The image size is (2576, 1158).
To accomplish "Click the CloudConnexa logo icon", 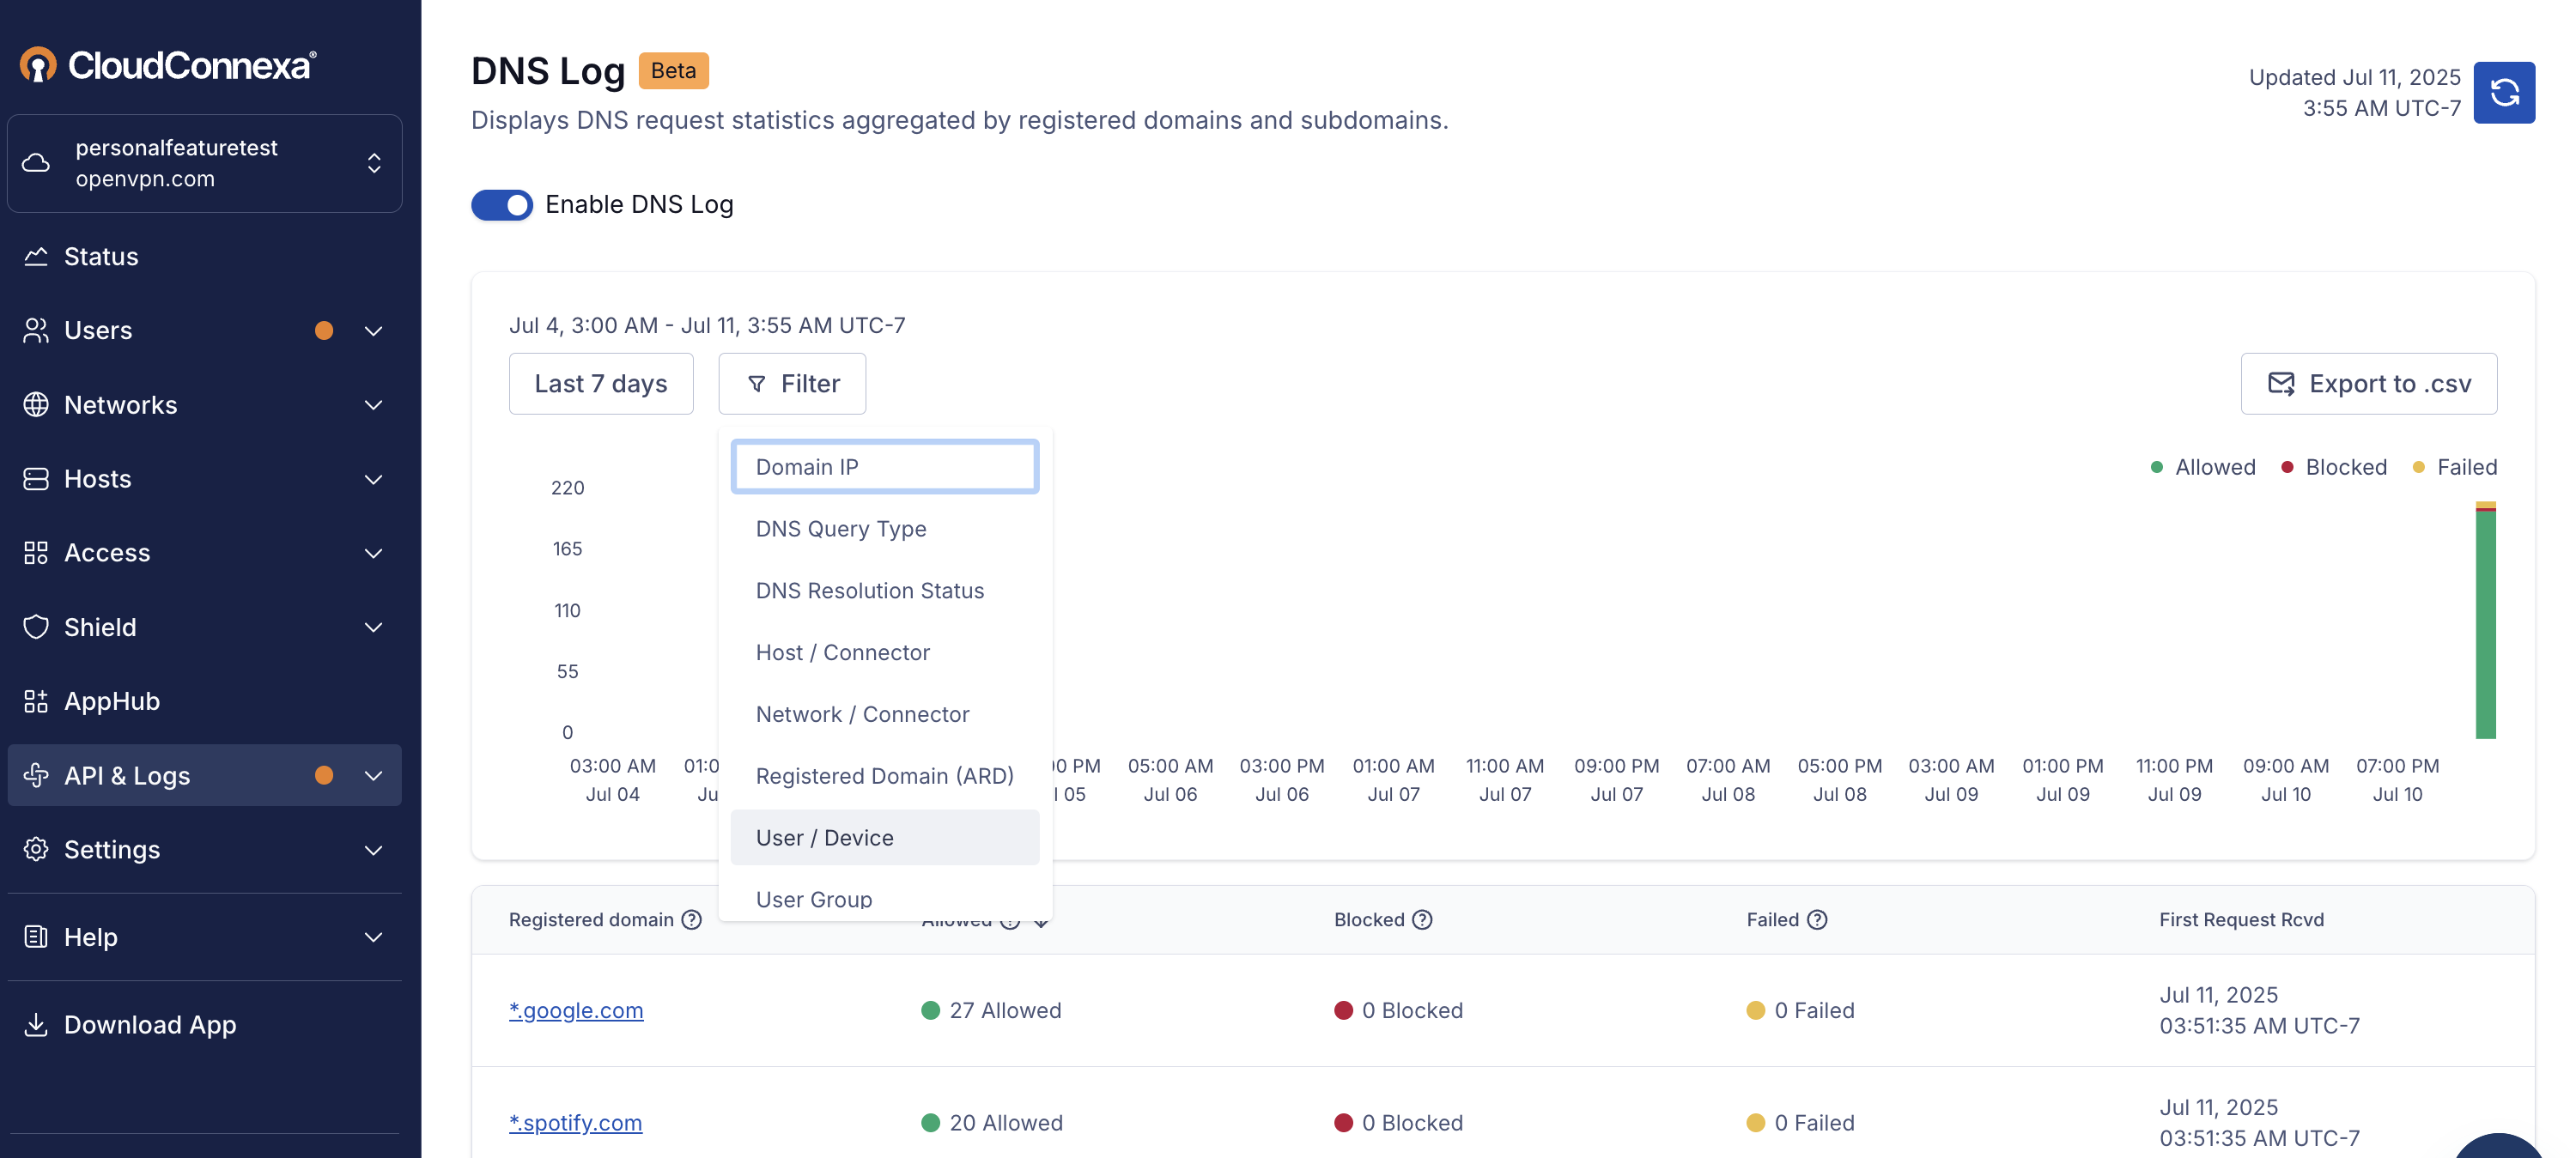I will tap(38, 65).
